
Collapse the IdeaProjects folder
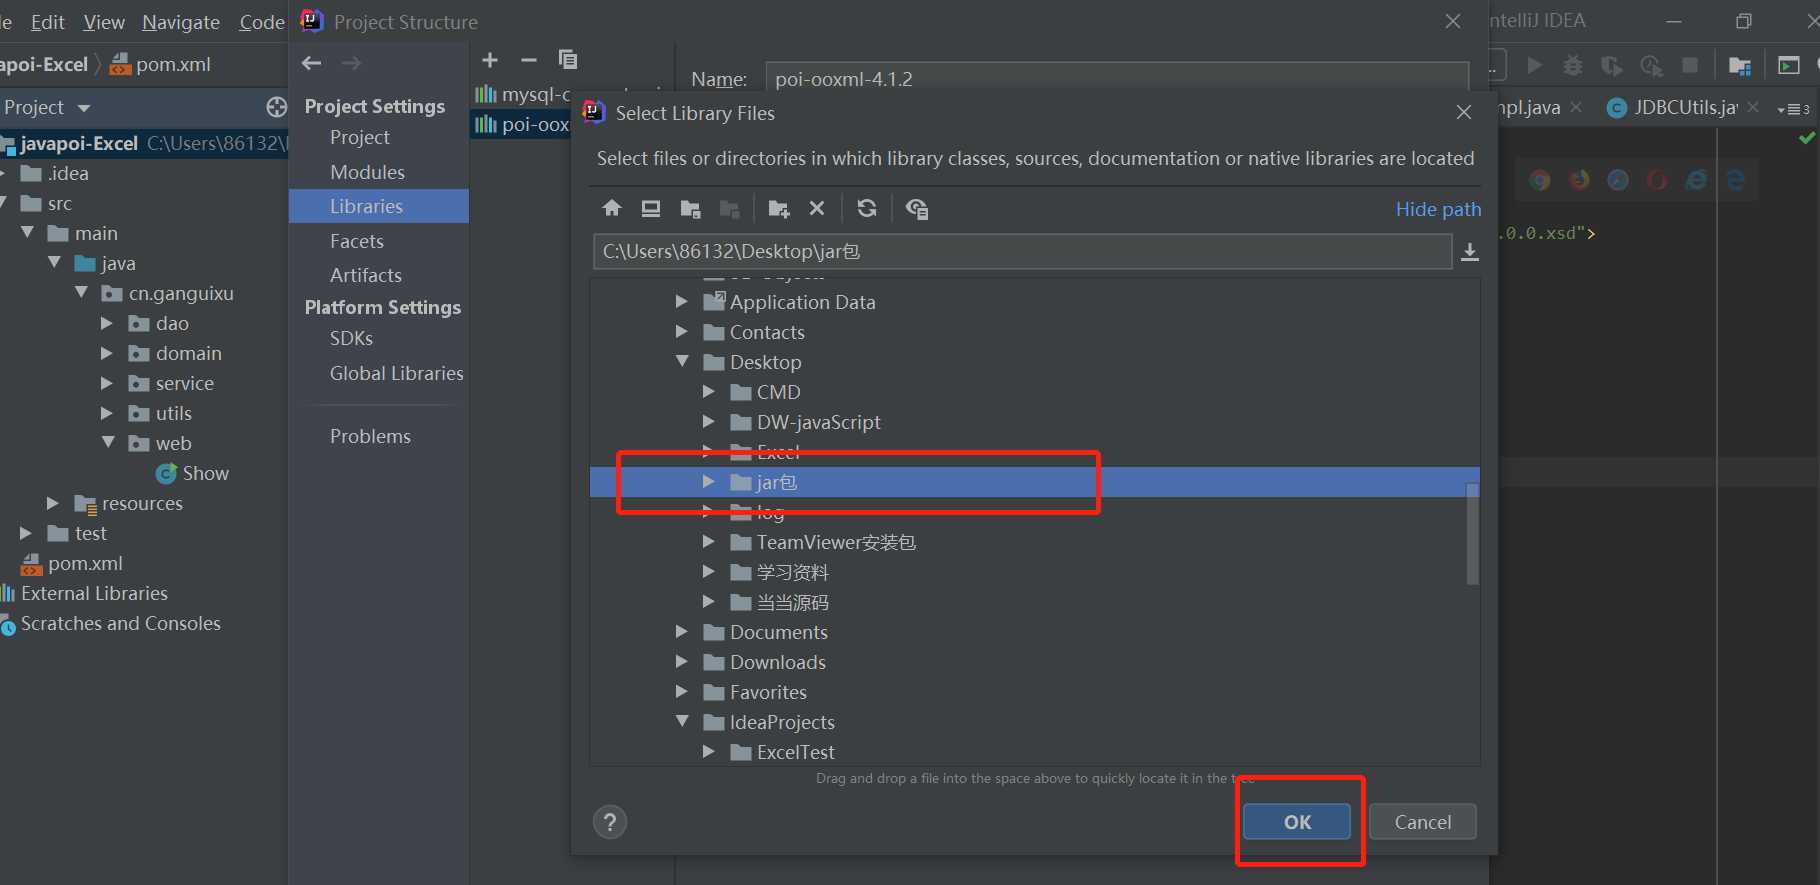(682, 721)
